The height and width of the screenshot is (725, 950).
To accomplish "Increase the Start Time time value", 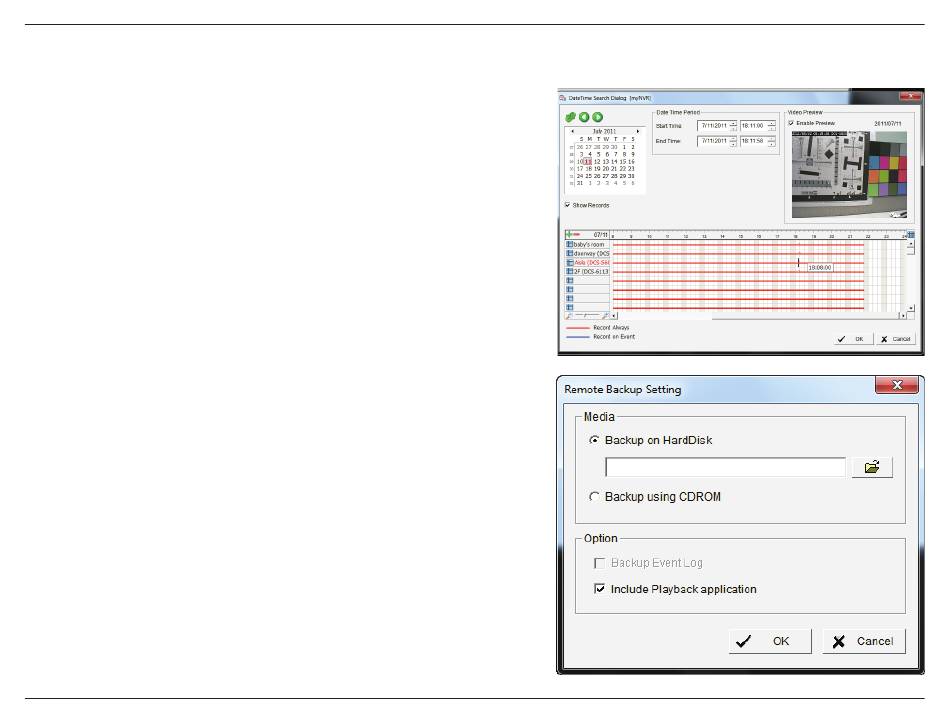I will 771,123.
